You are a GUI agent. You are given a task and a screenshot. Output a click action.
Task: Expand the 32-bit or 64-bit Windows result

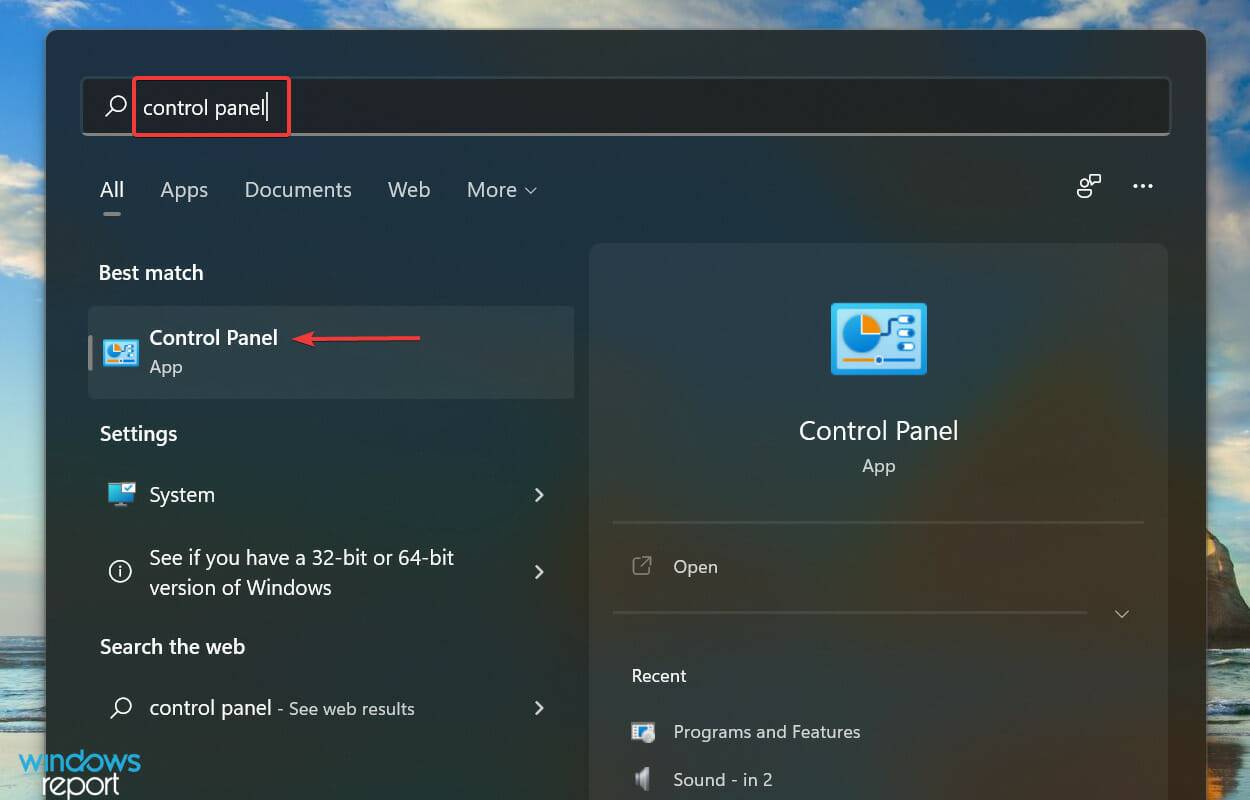pos(539,572)
